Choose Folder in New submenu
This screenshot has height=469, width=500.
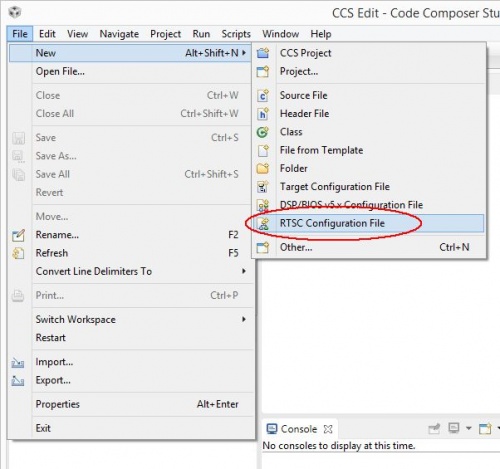pyautogui.click(x=369, y=168)
